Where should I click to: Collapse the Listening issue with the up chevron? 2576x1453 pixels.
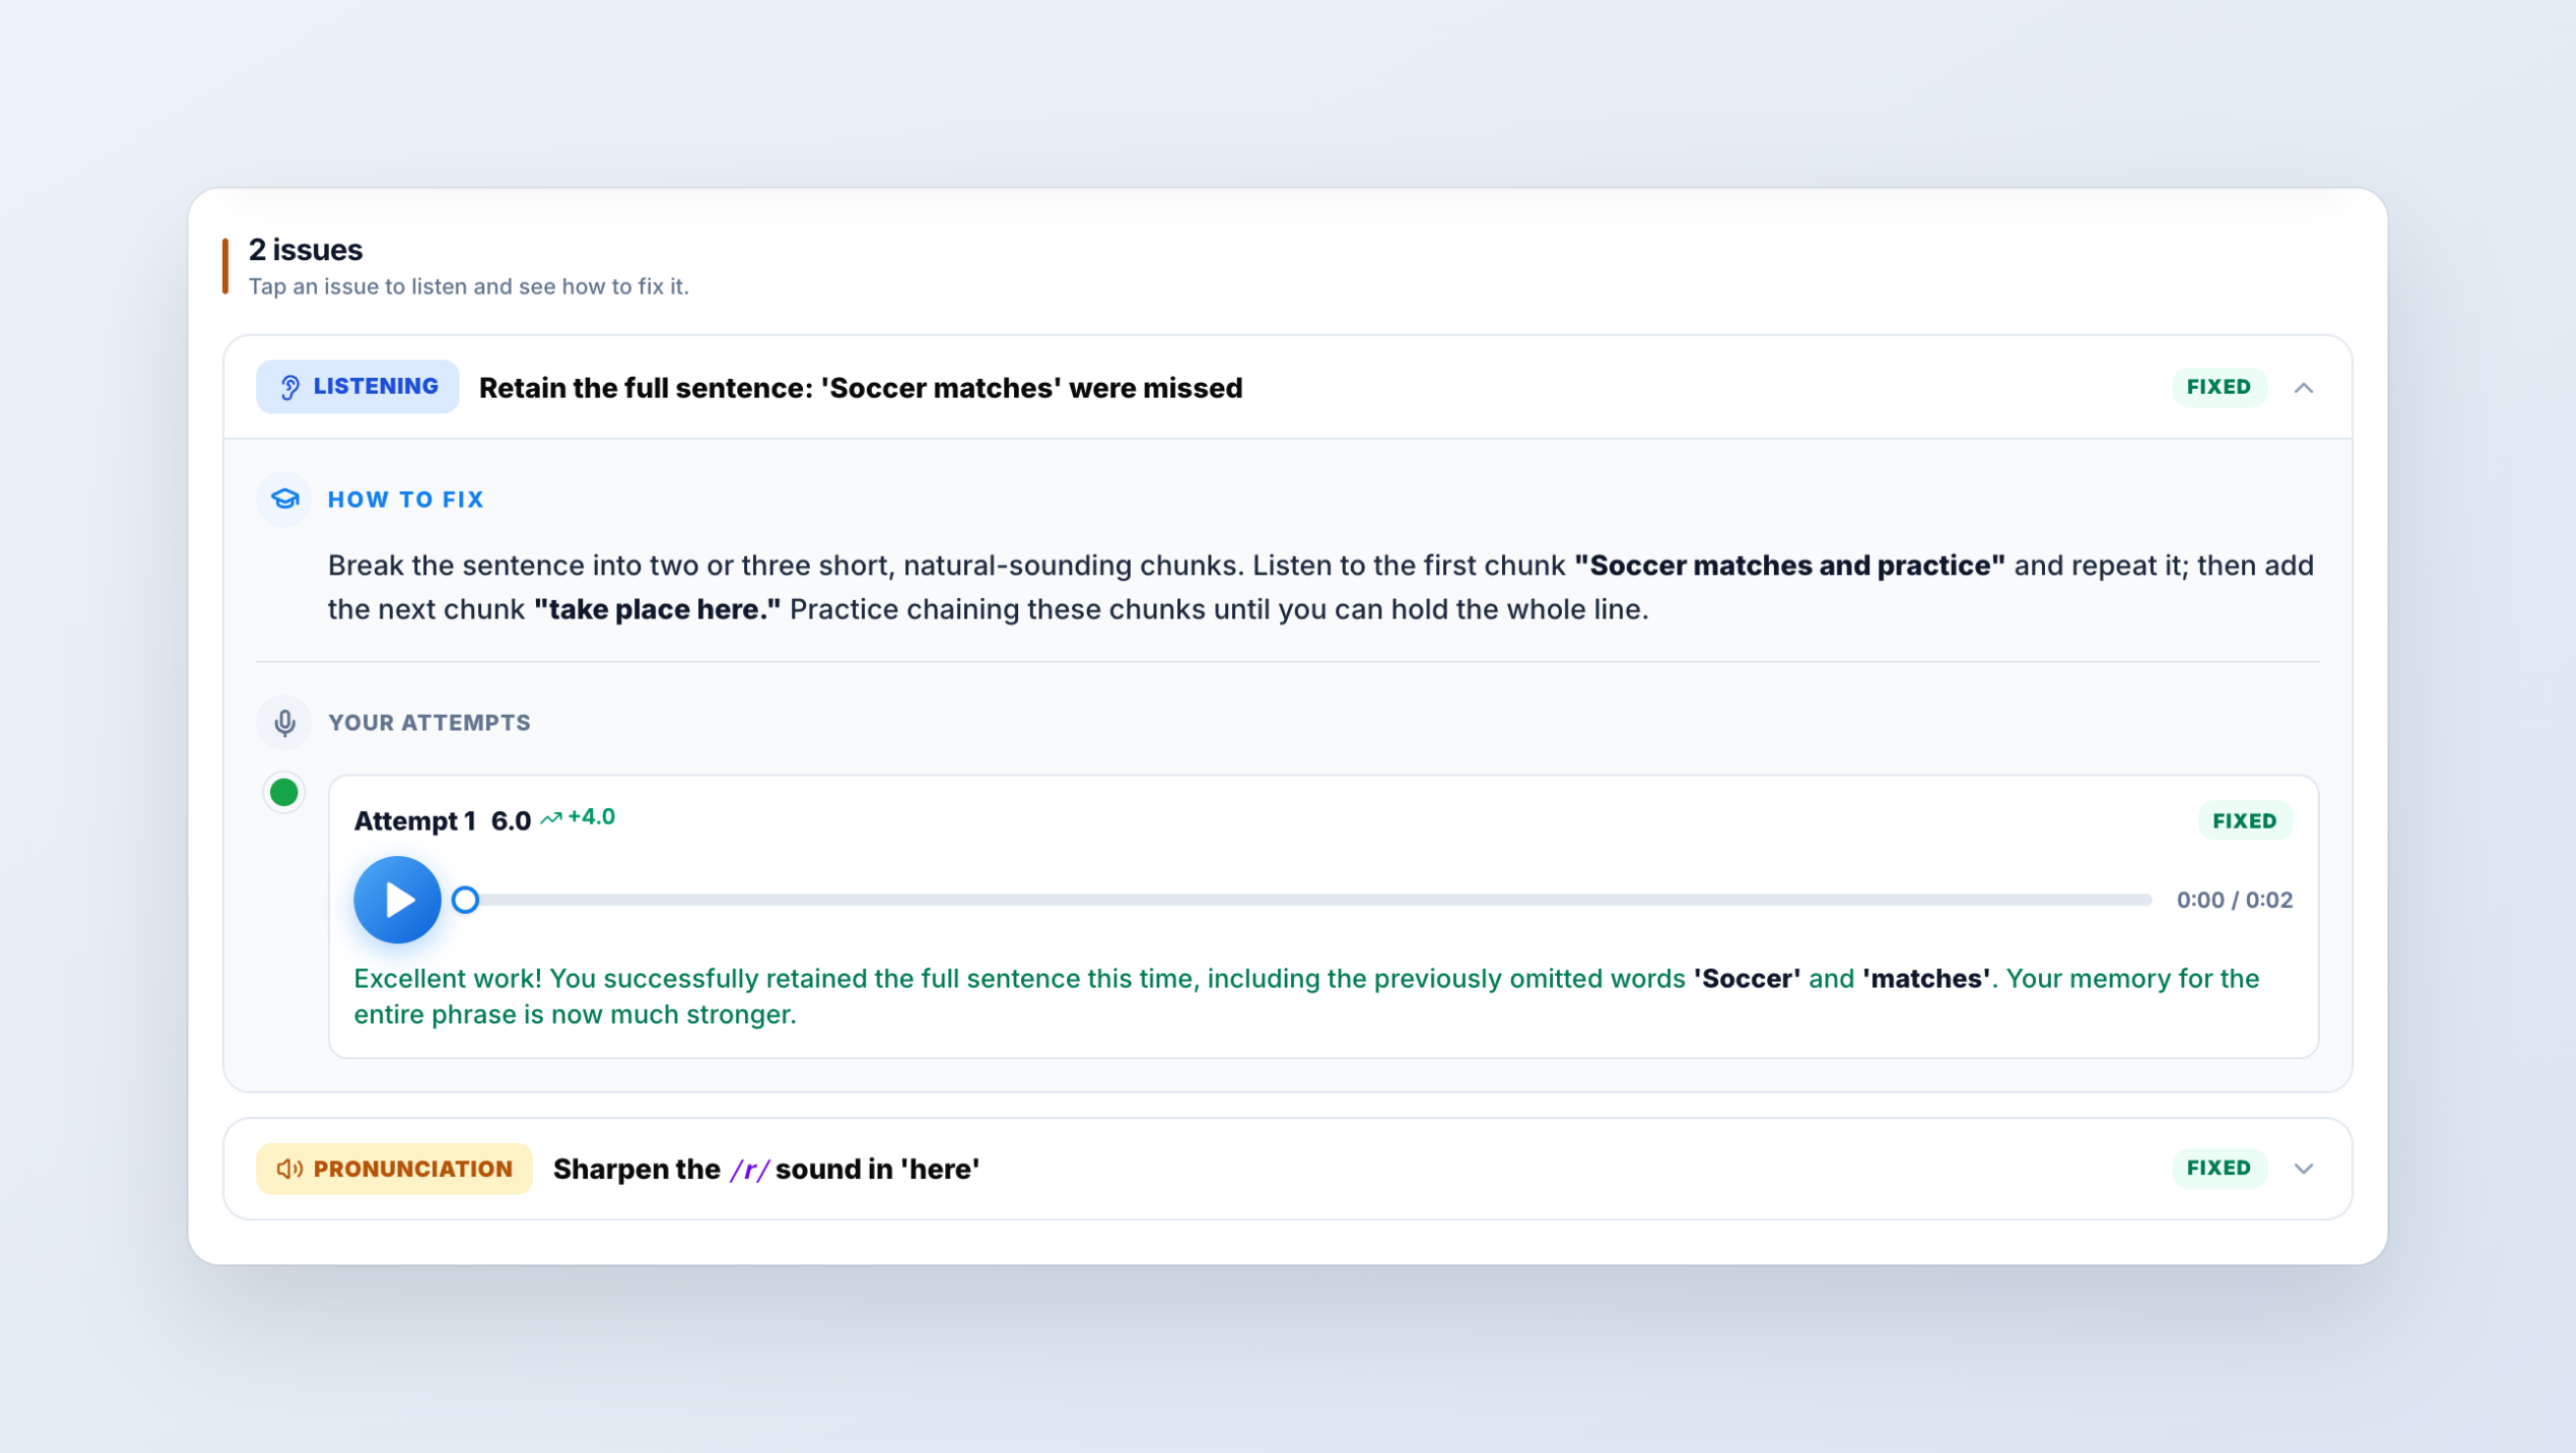tap(2304, 387)
